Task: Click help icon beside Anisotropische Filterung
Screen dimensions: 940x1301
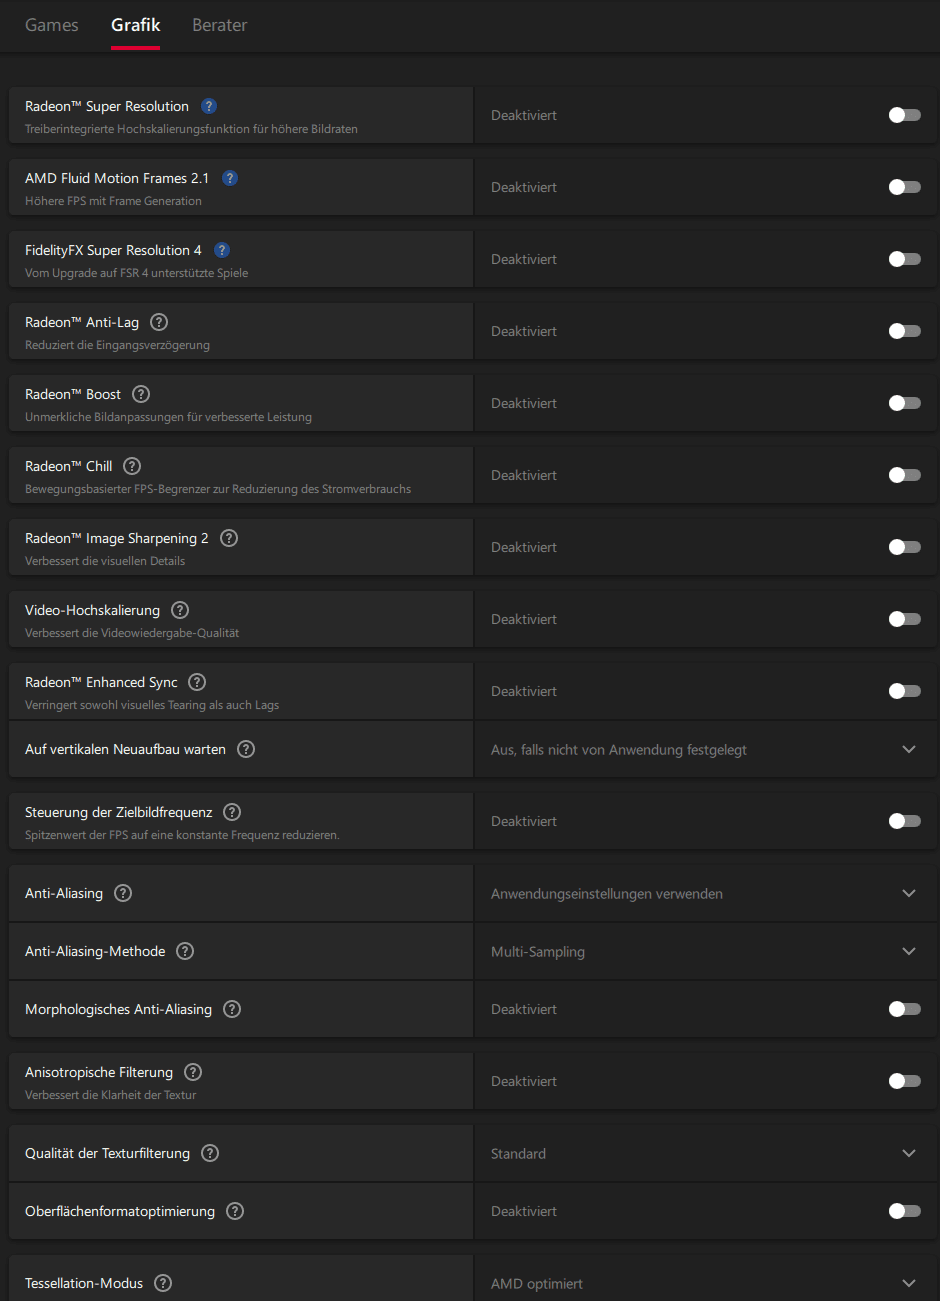Action: (x=193, y=1072)
